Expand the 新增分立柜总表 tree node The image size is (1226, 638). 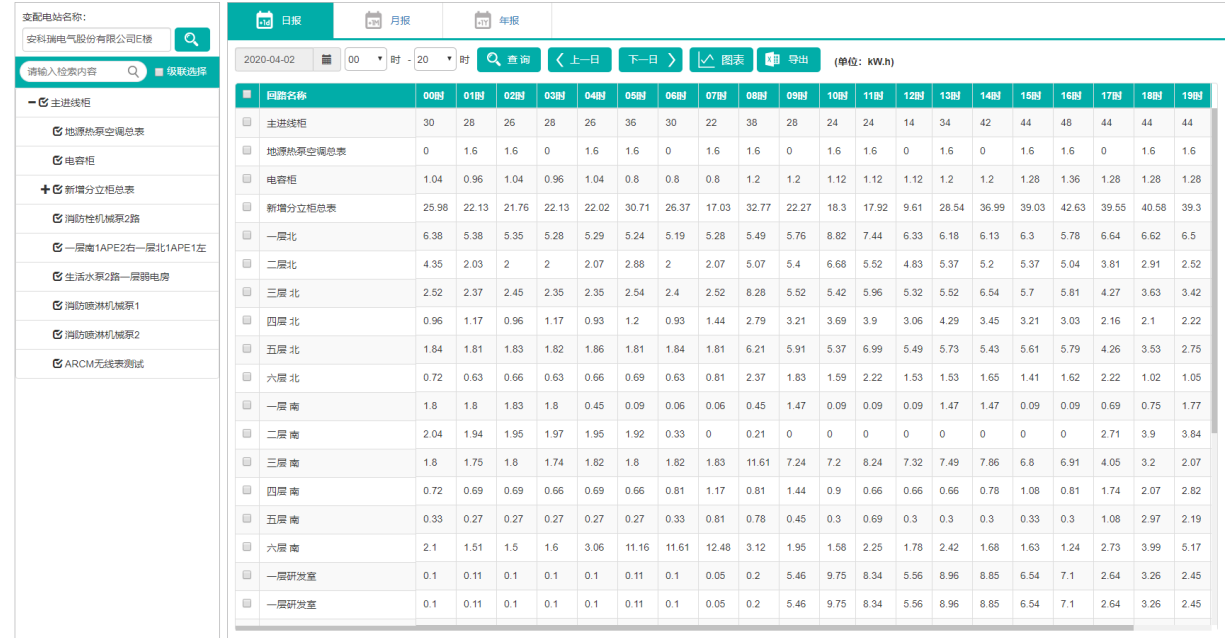click(45, 189)
